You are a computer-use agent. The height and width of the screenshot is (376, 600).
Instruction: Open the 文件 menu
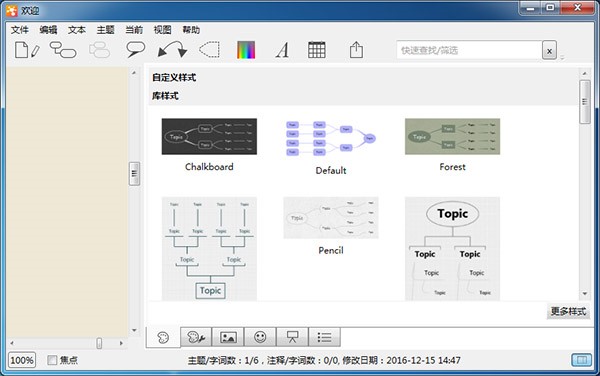[x=20, y=30]
